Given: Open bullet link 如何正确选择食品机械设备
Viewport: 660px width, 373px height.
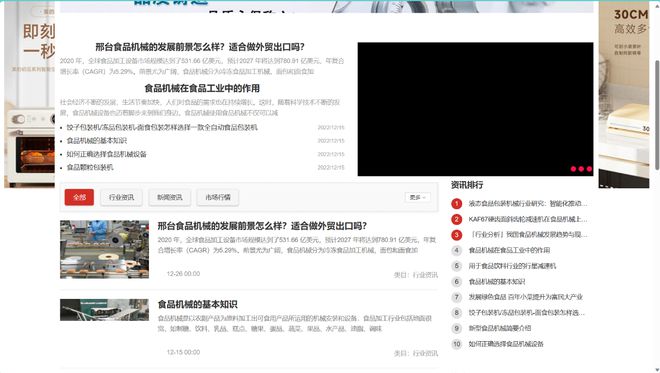Looking at the screenshot, I should [x=106, y=154].
